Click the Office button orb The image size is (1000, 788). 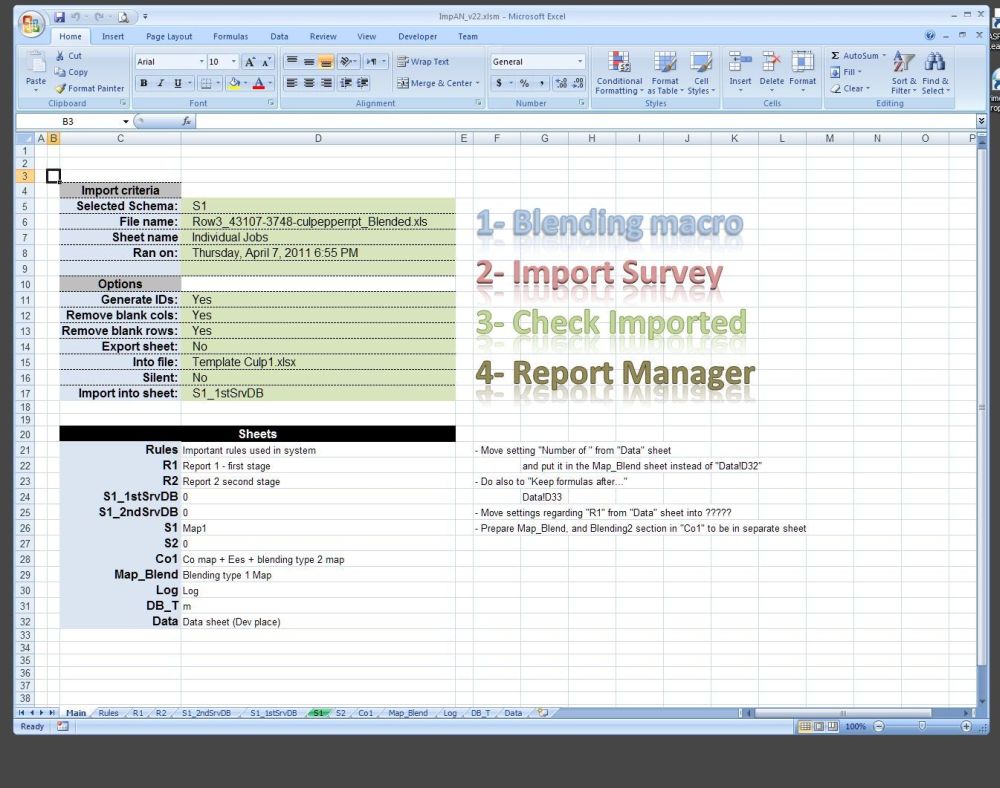tap(32, 24)
